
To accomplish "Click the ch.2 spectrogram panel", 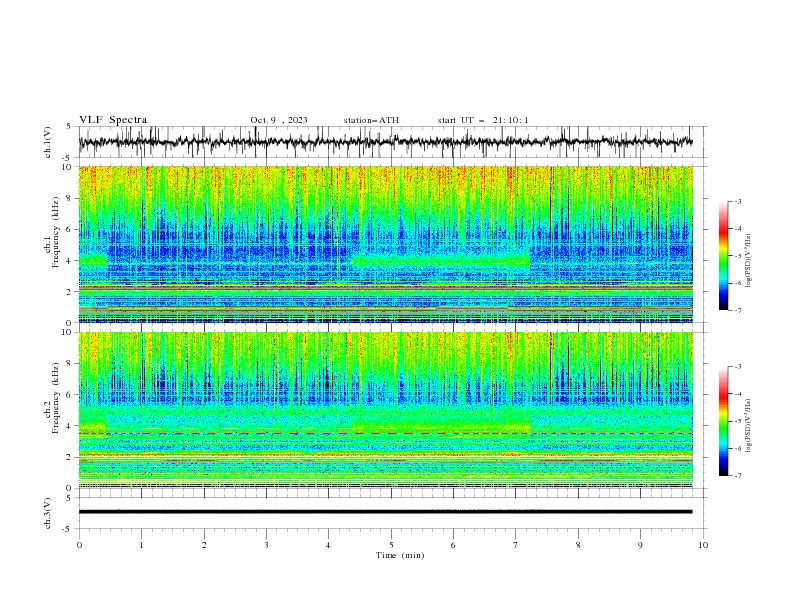I will 386,410.
